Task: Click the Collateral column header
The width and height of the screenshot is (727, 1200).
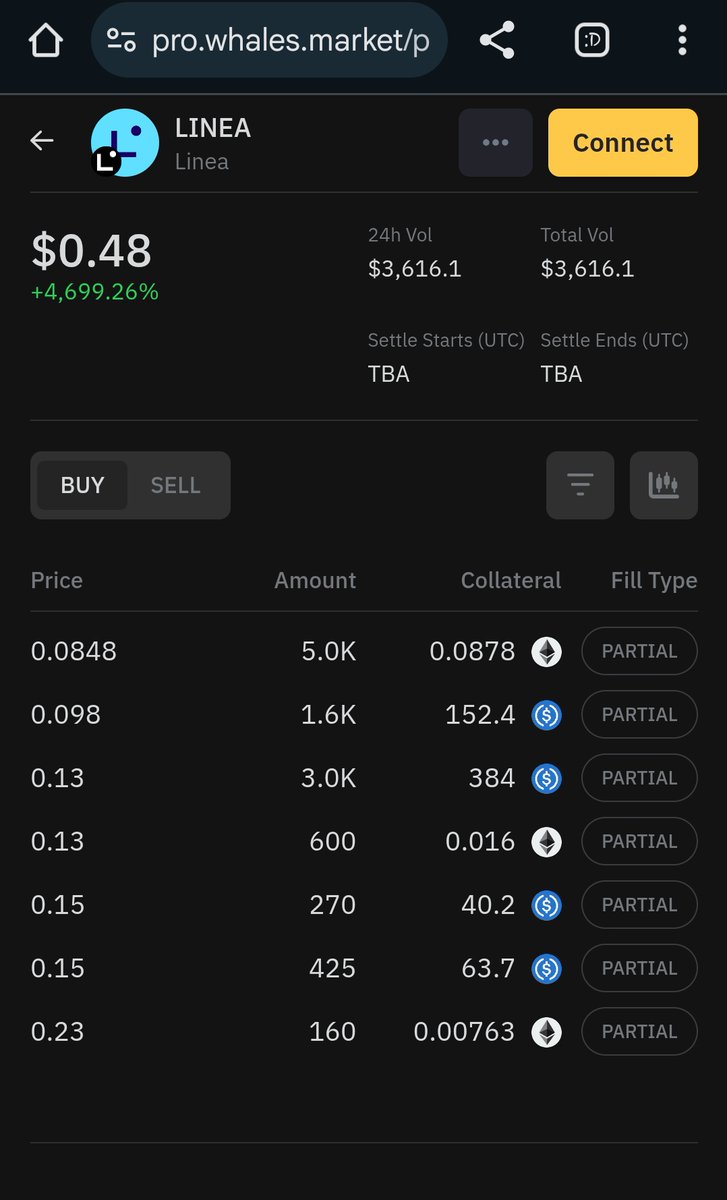Action: (511, 580)
